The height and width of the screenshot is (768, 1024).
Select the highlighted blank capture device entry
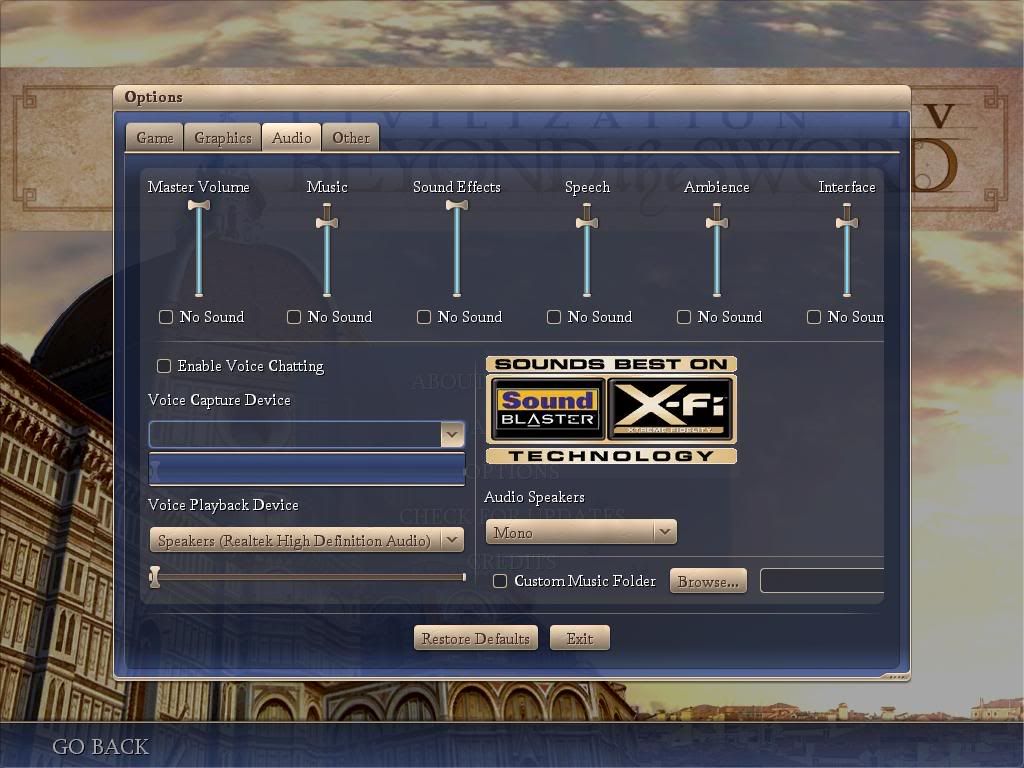[x=307, y=469]
